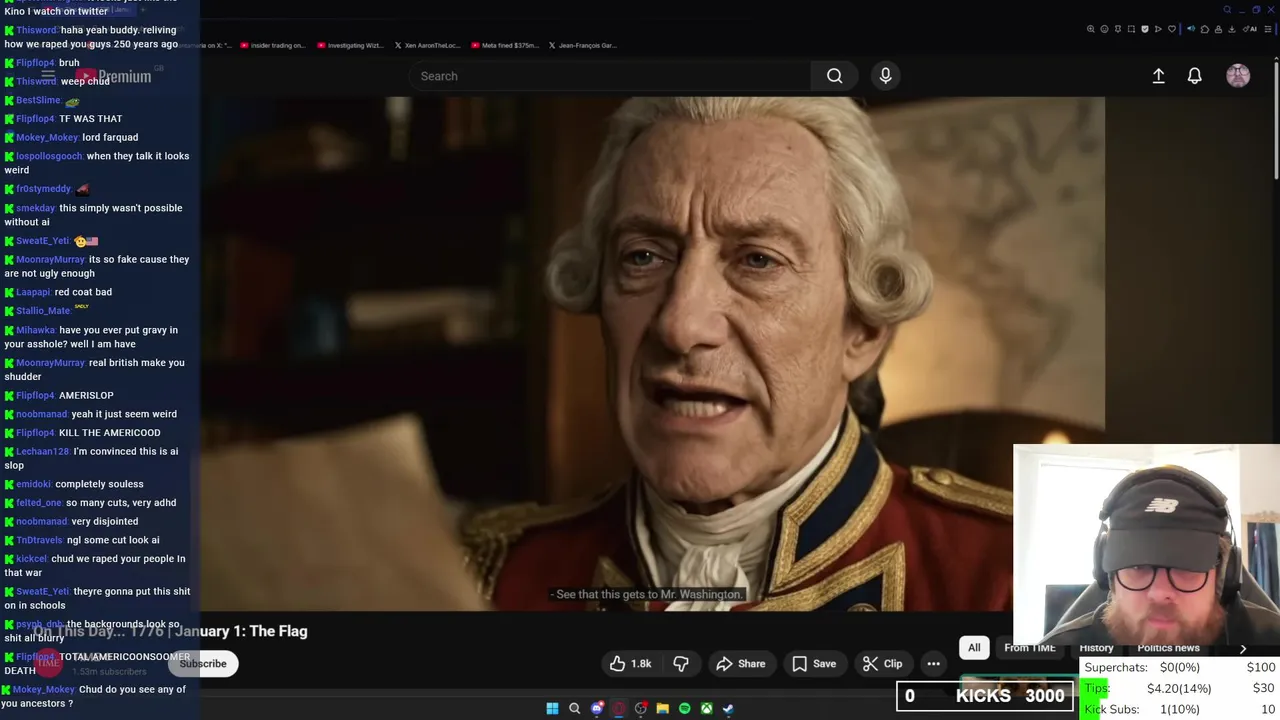Click the video title 'January 1: The Flag'

click(170, 631)
